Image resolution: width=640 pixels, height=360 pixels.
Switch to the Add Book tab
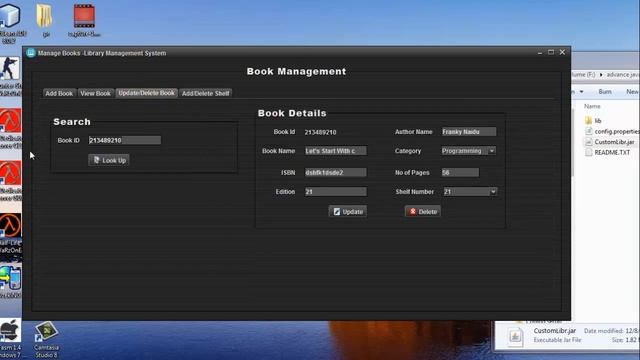[x=59, y=93]
